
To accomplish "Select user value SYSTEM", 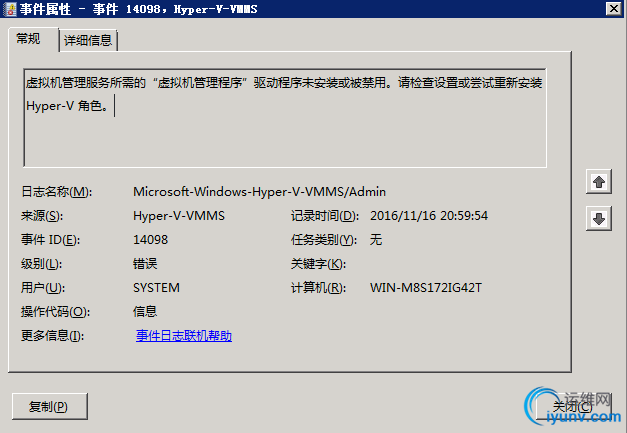I will point(156,288).
